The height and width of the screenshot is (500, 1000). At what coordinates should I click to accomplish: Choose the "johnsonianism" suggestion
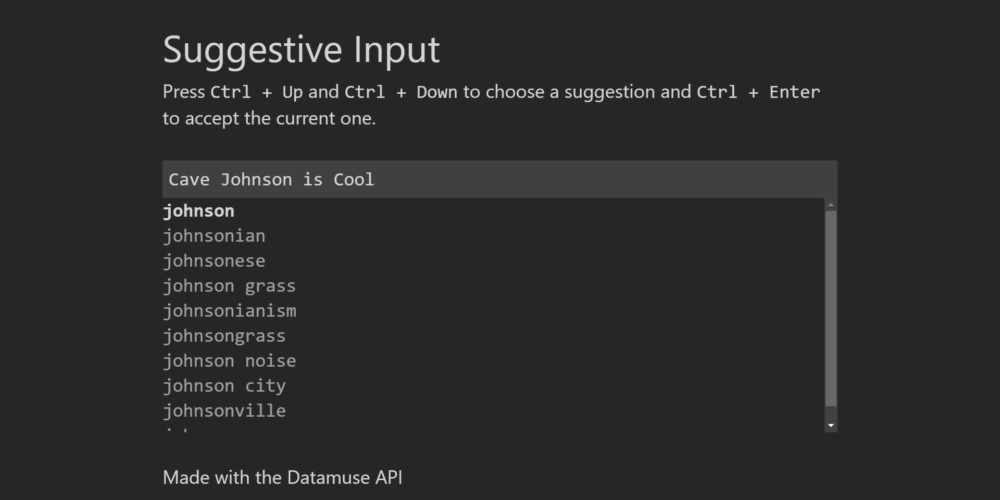[230, 311]
